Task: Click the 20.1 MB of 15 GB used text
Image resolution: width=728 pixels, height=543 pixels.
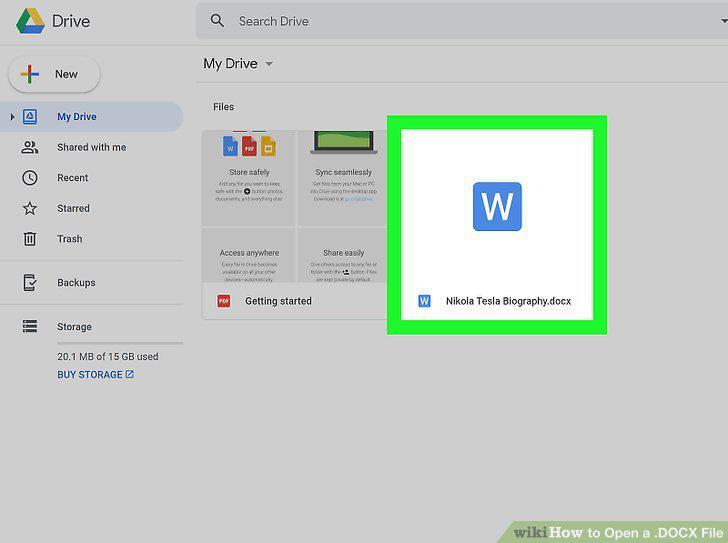Action: 108,356
